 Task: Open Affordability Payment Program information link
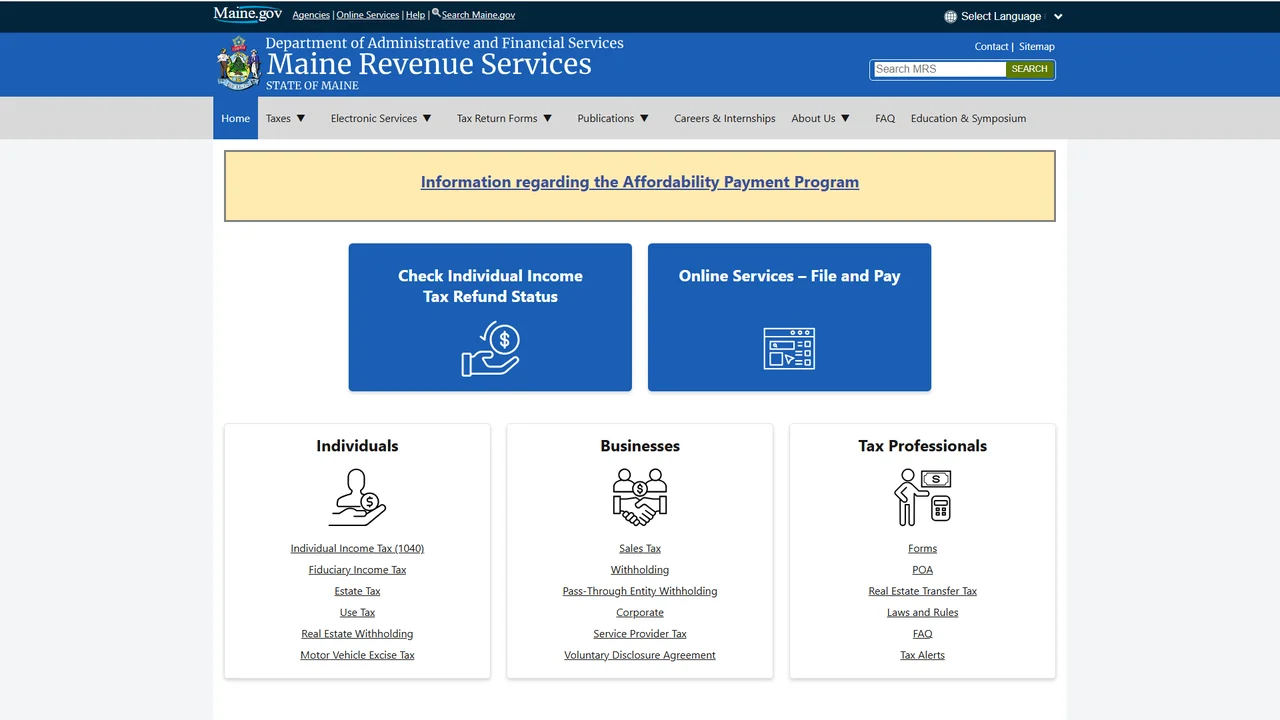640,182
